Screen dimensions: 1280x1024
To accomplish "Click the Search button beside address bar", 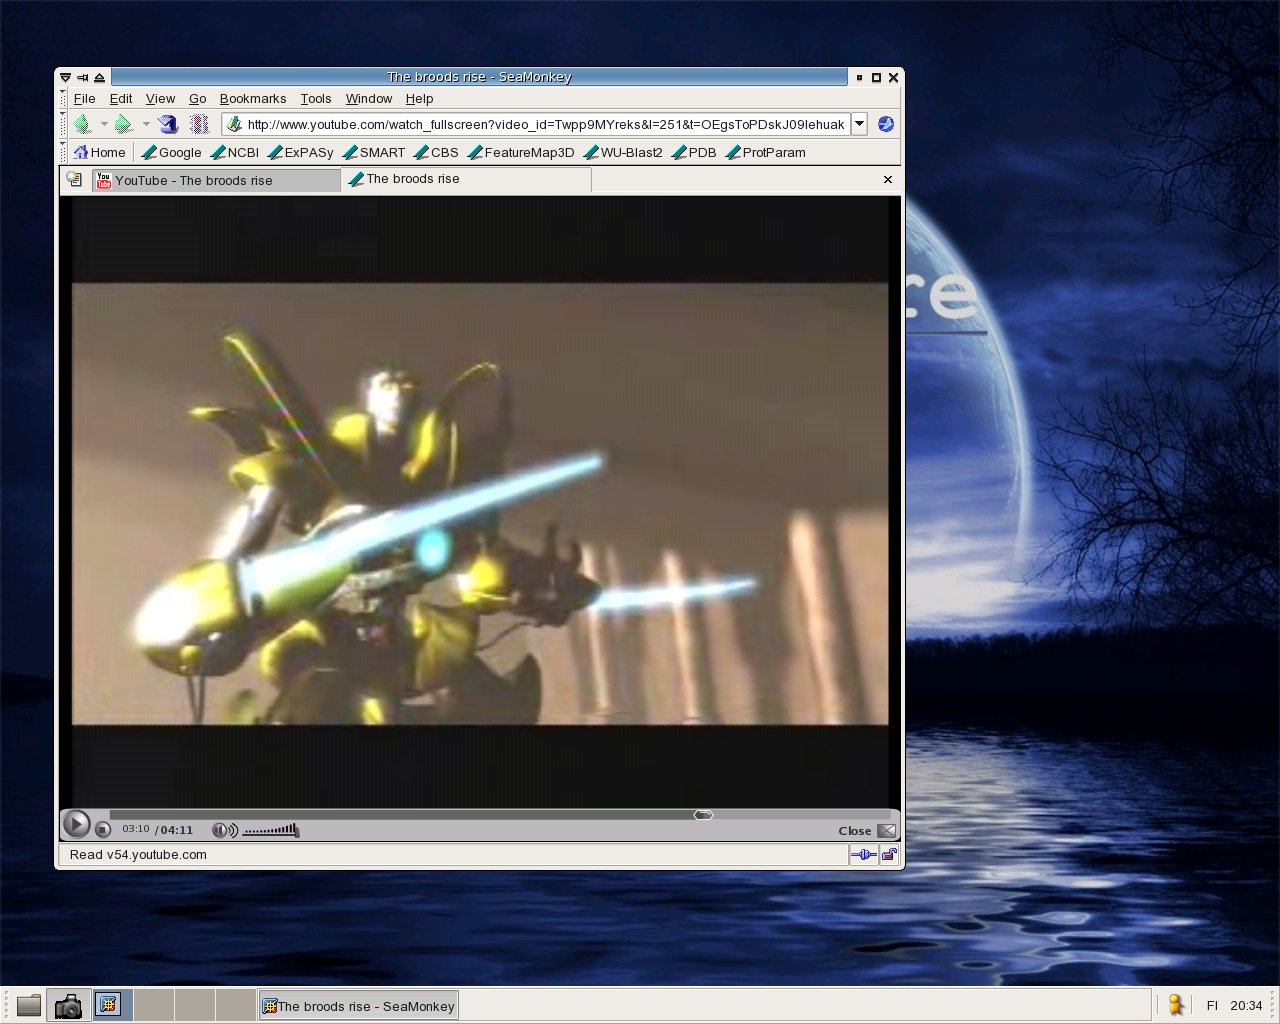I will point(885,124).
